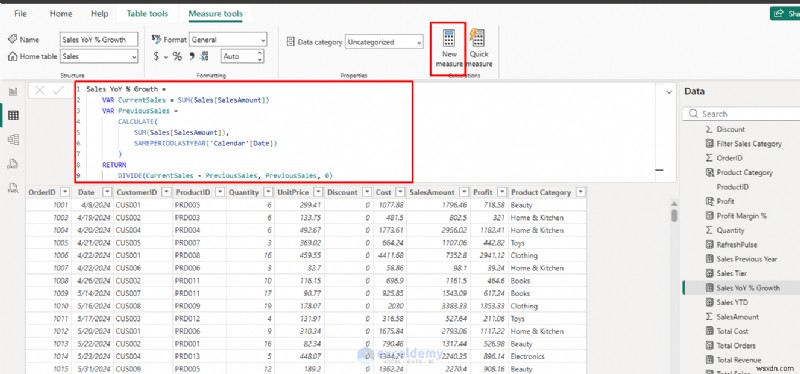Viewport: 800px width, 374px height.
Task: Click the decimal places icon
Action: coord(205,57)
